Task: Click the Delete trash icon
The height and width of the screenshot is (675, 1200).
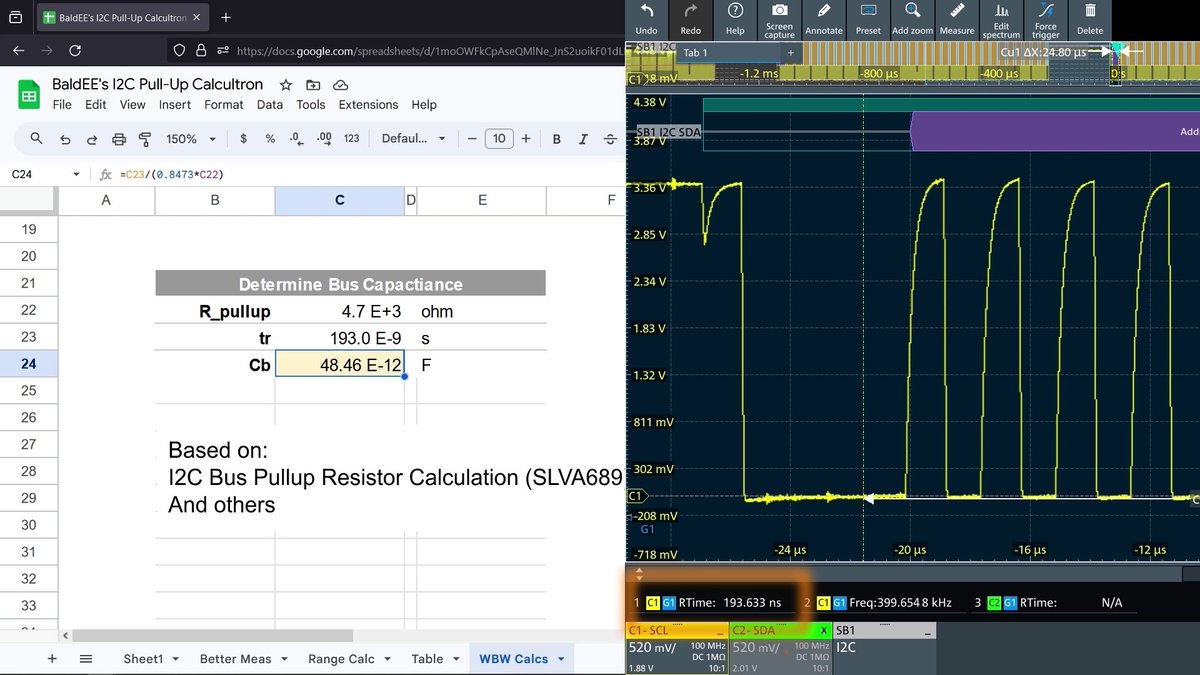Action: [x=1090, y=18]
